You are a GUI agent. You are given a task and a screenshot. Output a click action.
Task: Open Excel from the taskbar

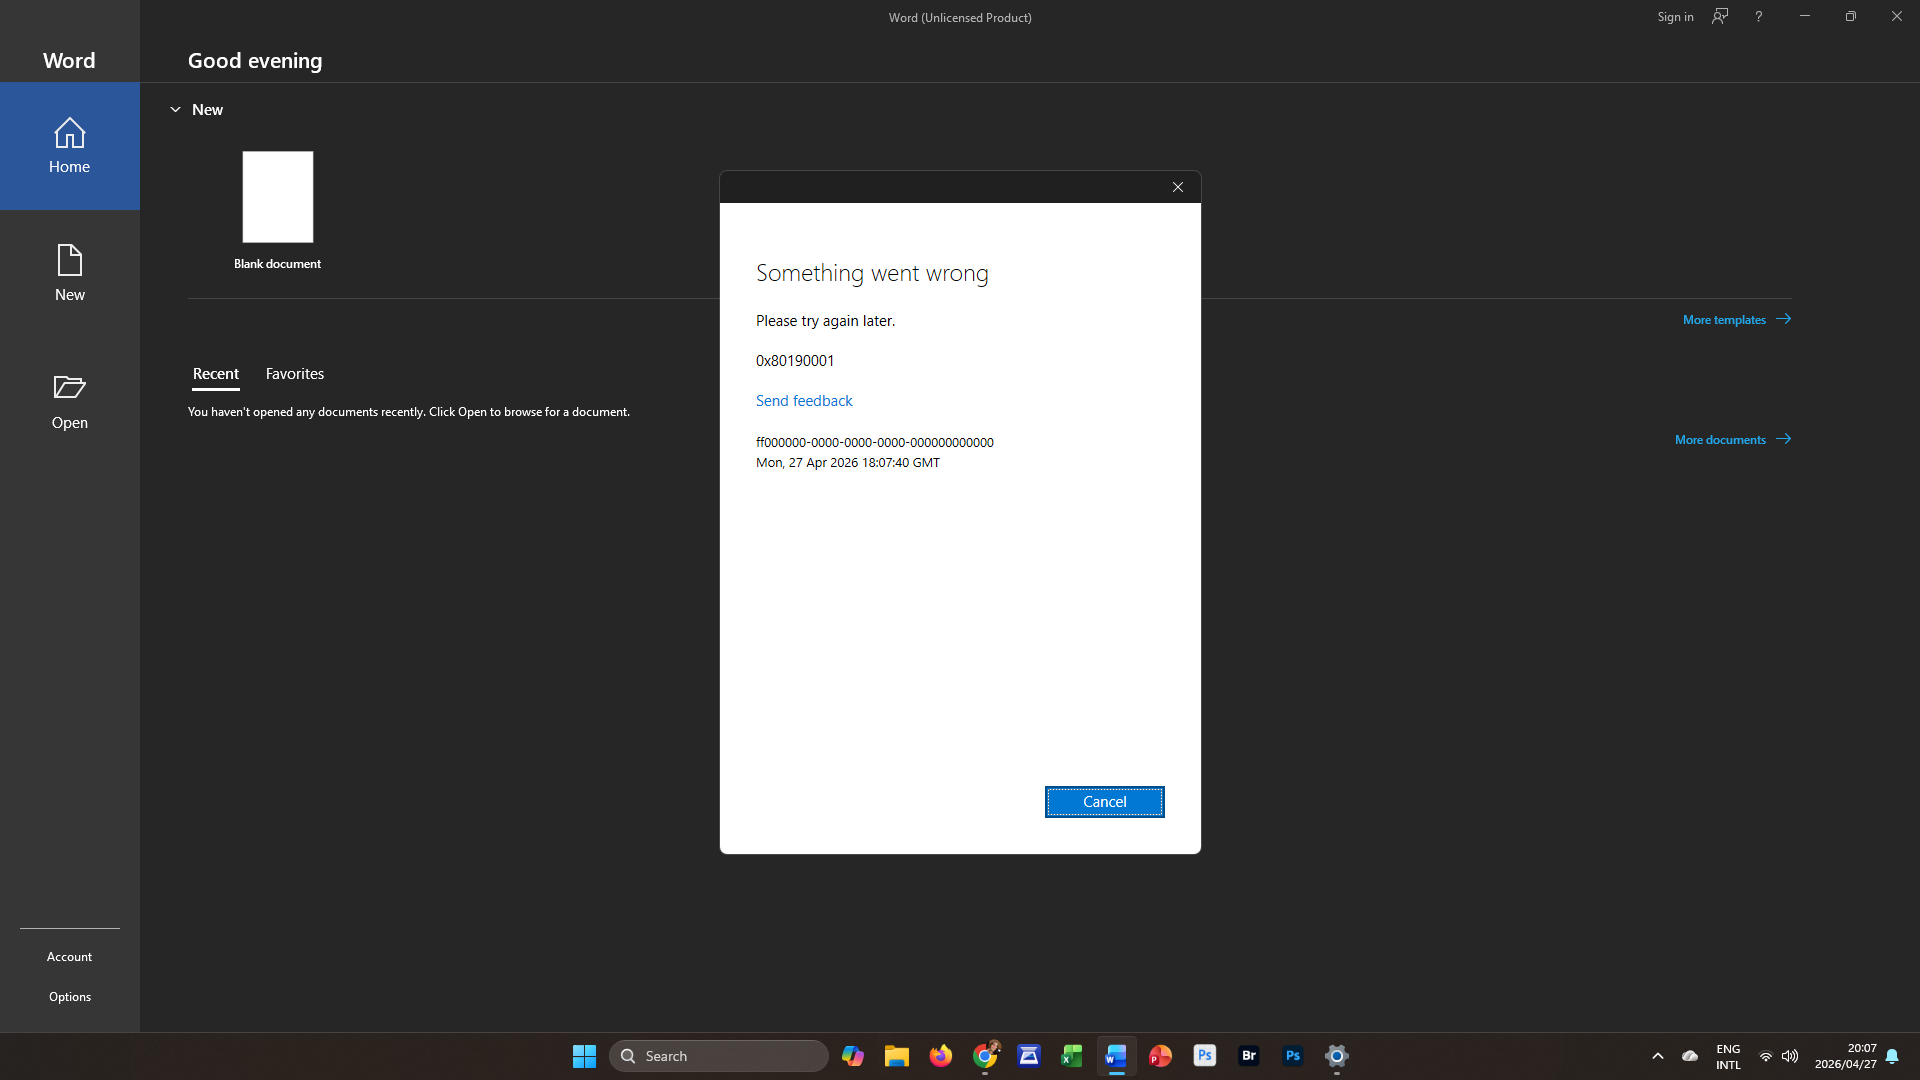1072,1056
